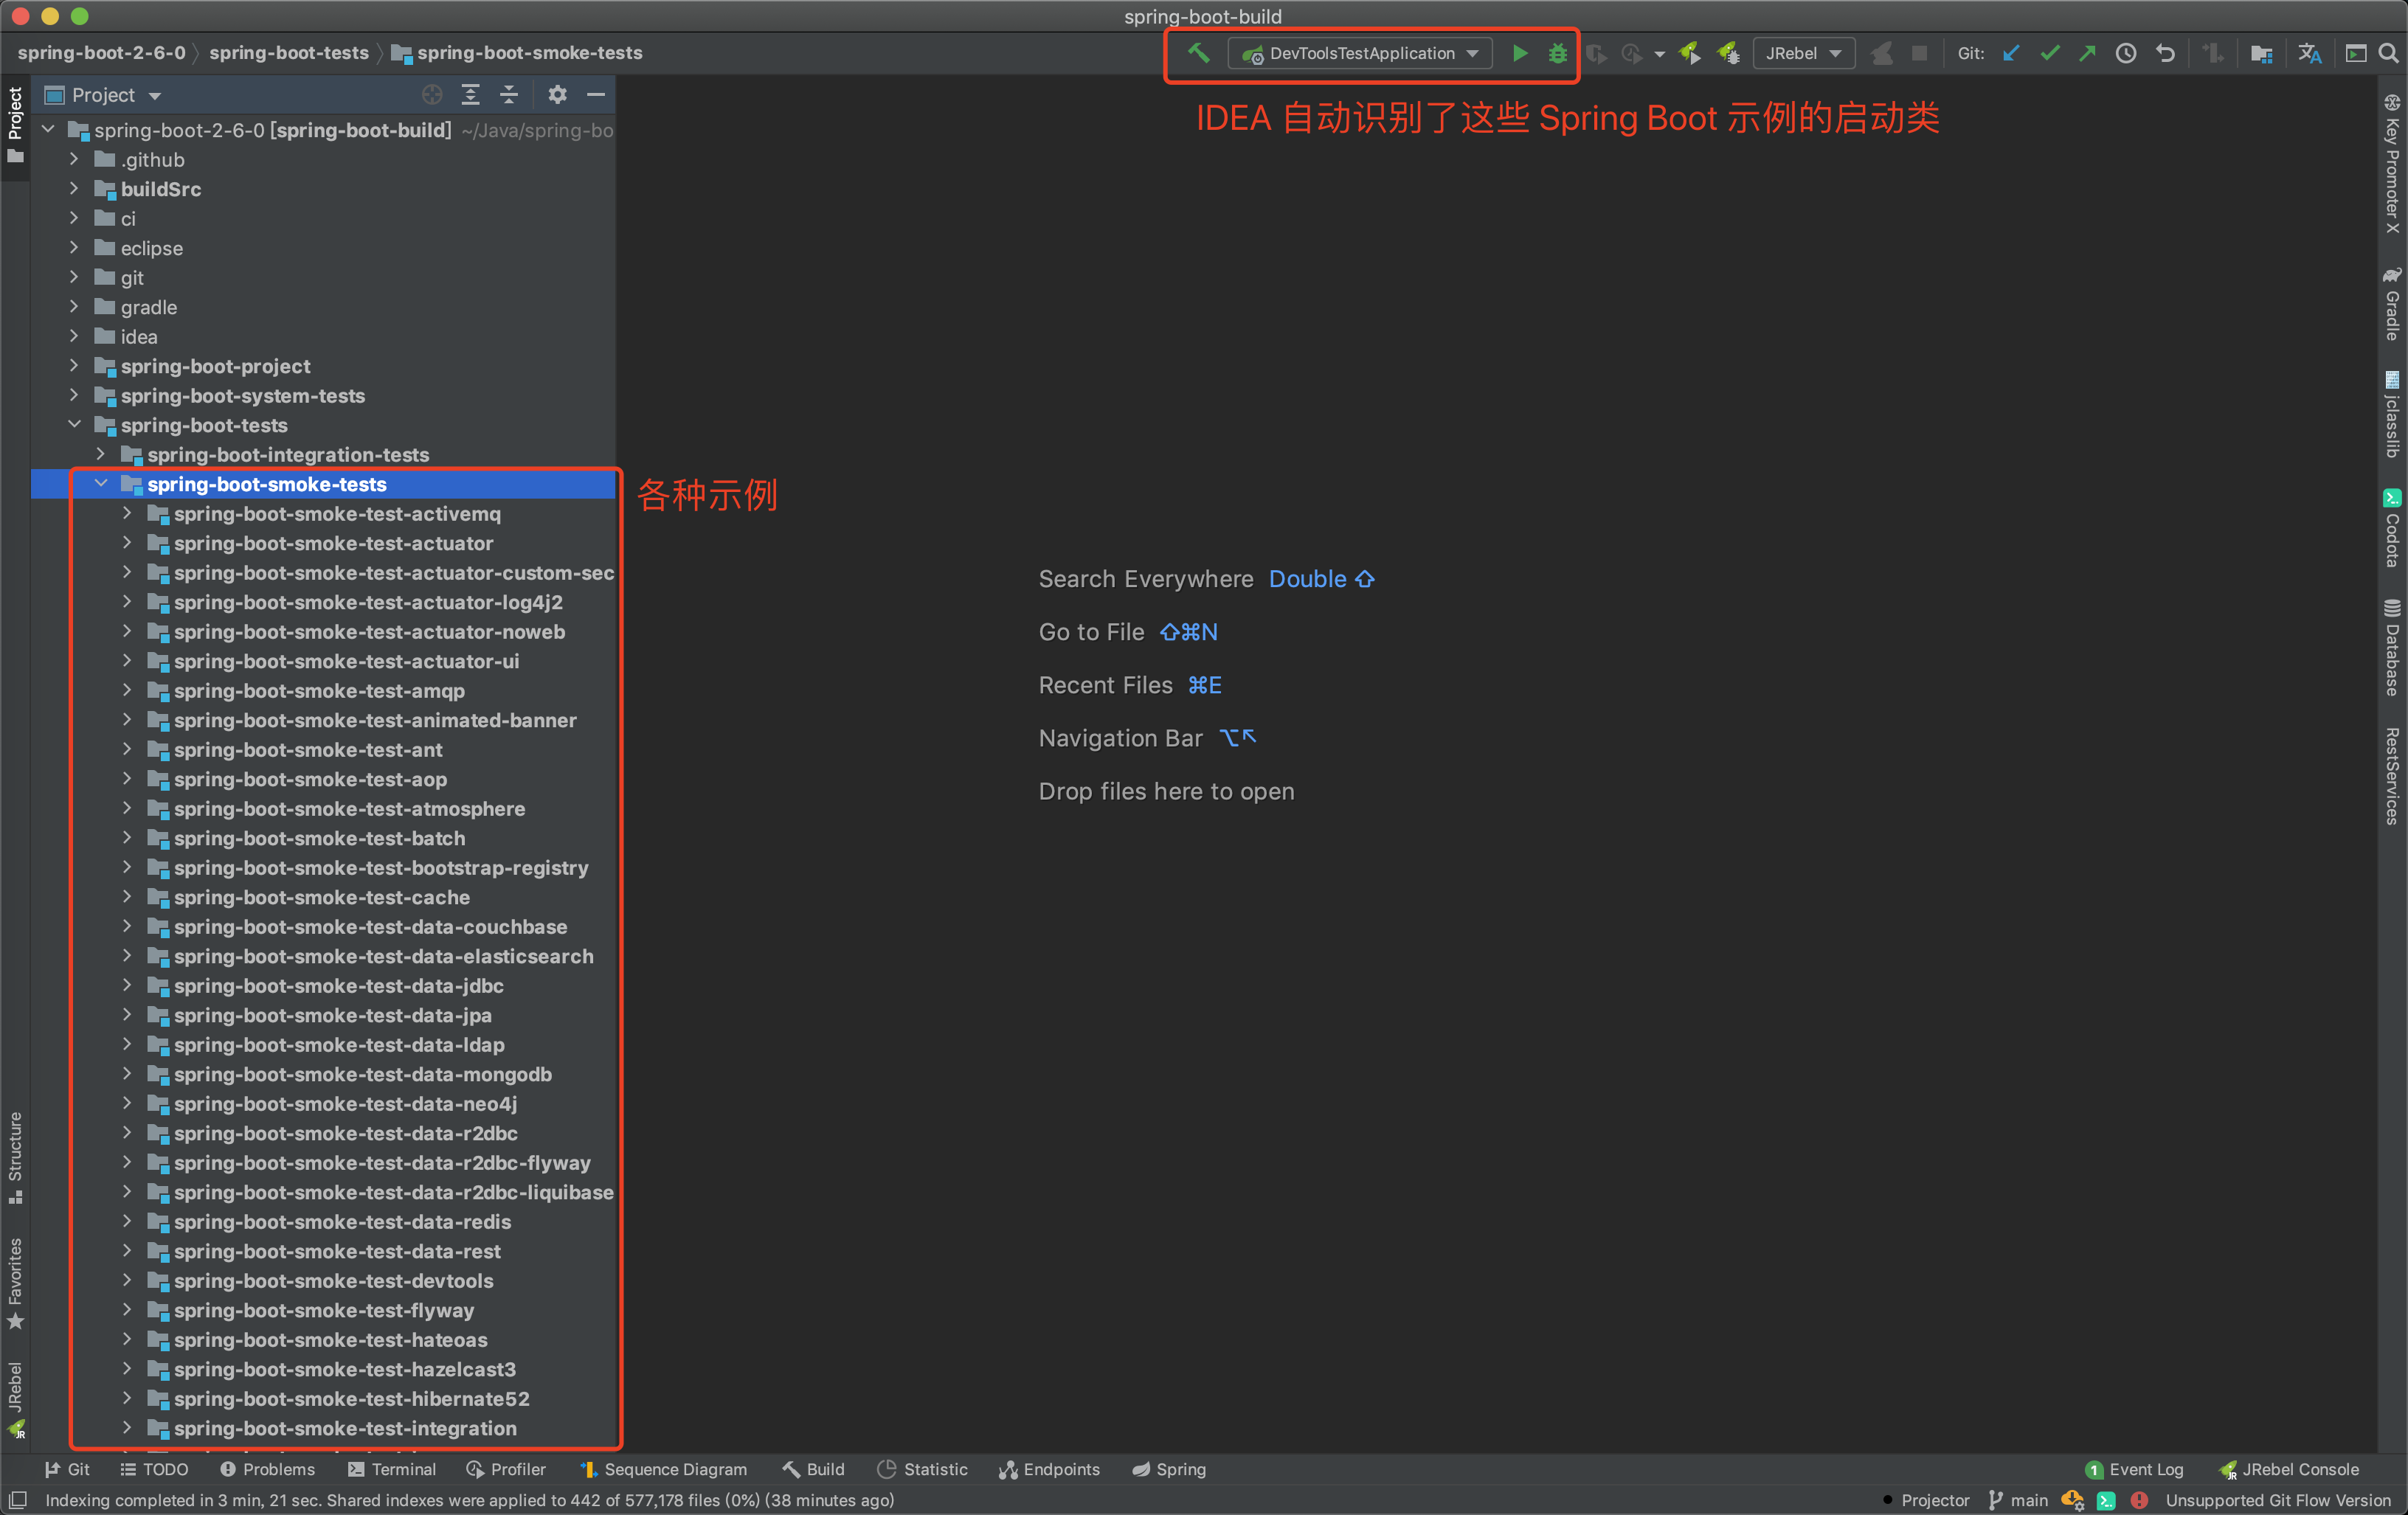Open Project panel gear options
The width and height of the screenshot is (2408, 1515).
(x=557, y=95)
